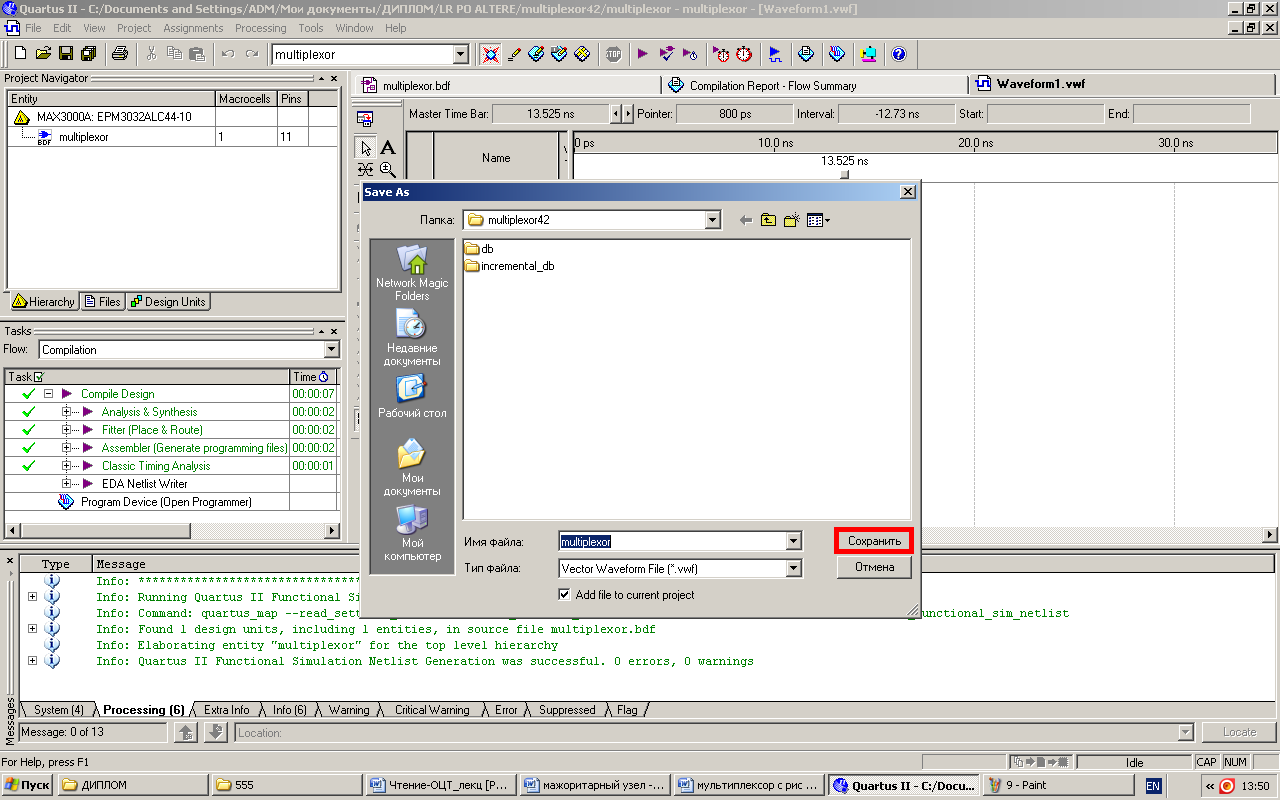Screen dimensions: 1280x800
Task: Select the waveform Selection arrow tool
Action: 366,147
